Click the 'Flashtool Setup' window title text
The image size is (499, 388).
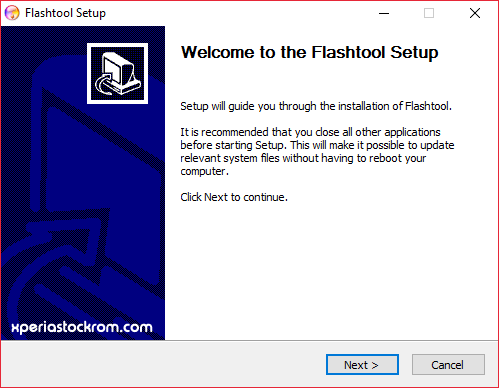pos(65,13)
